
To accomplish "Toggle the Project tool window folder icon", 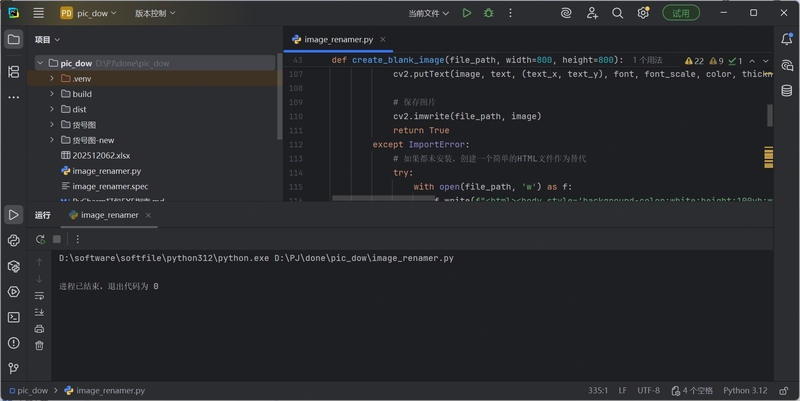I will coord(13,39).
